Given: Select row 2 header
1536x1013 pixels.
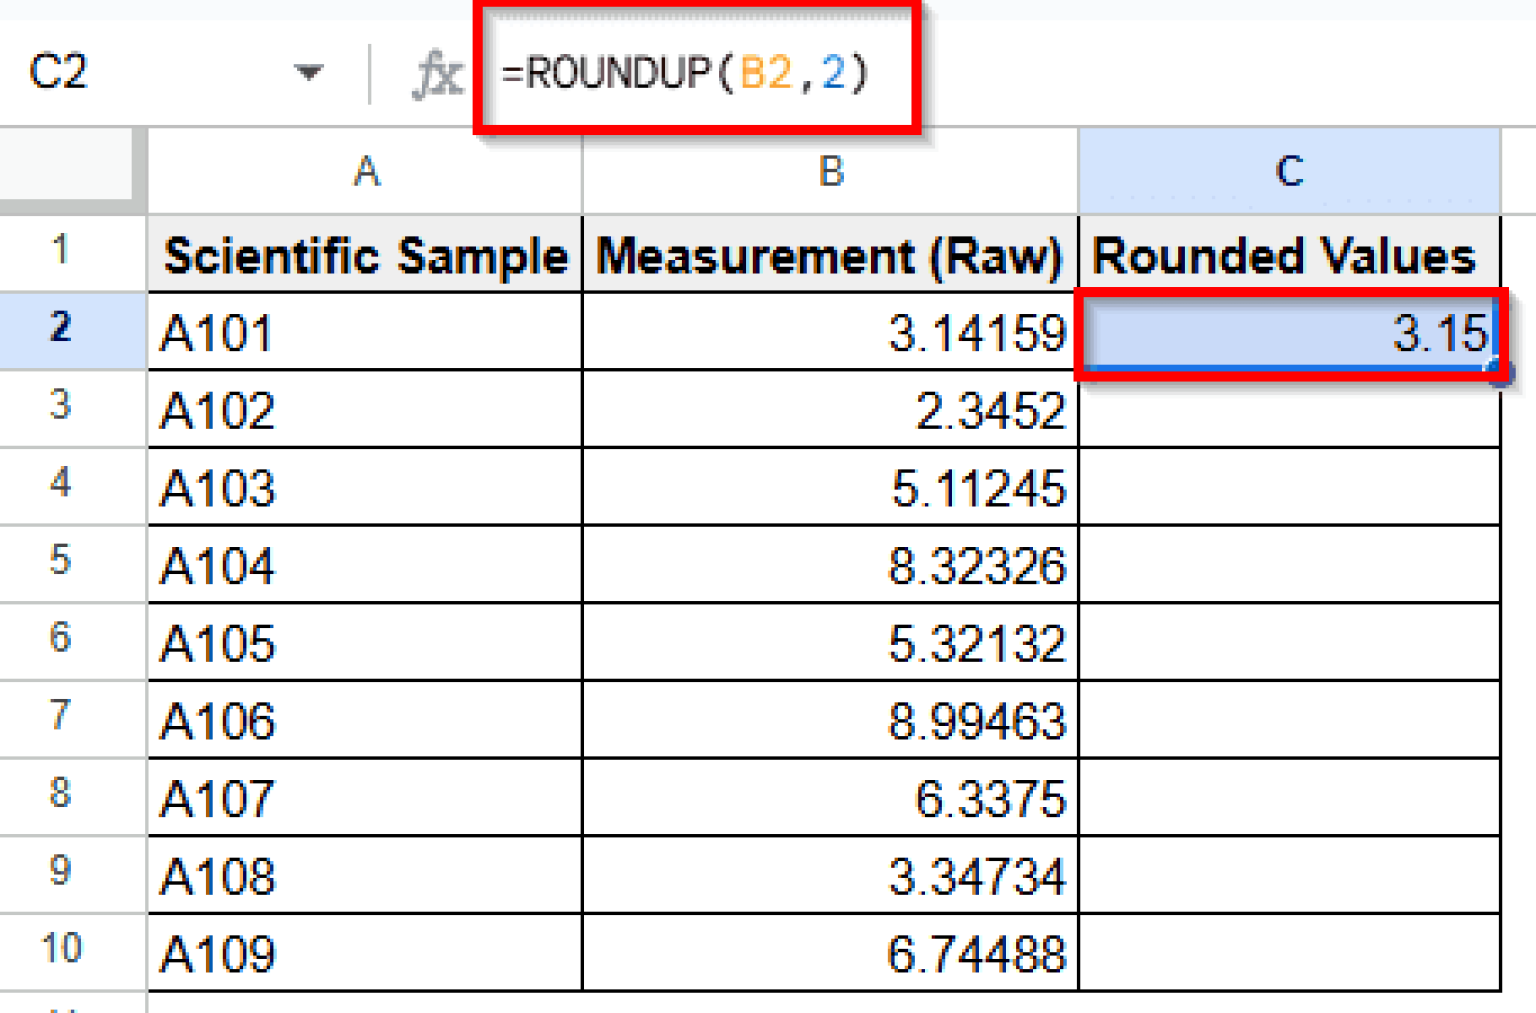Looking at the screenshot, I should [x=61, y=329].
